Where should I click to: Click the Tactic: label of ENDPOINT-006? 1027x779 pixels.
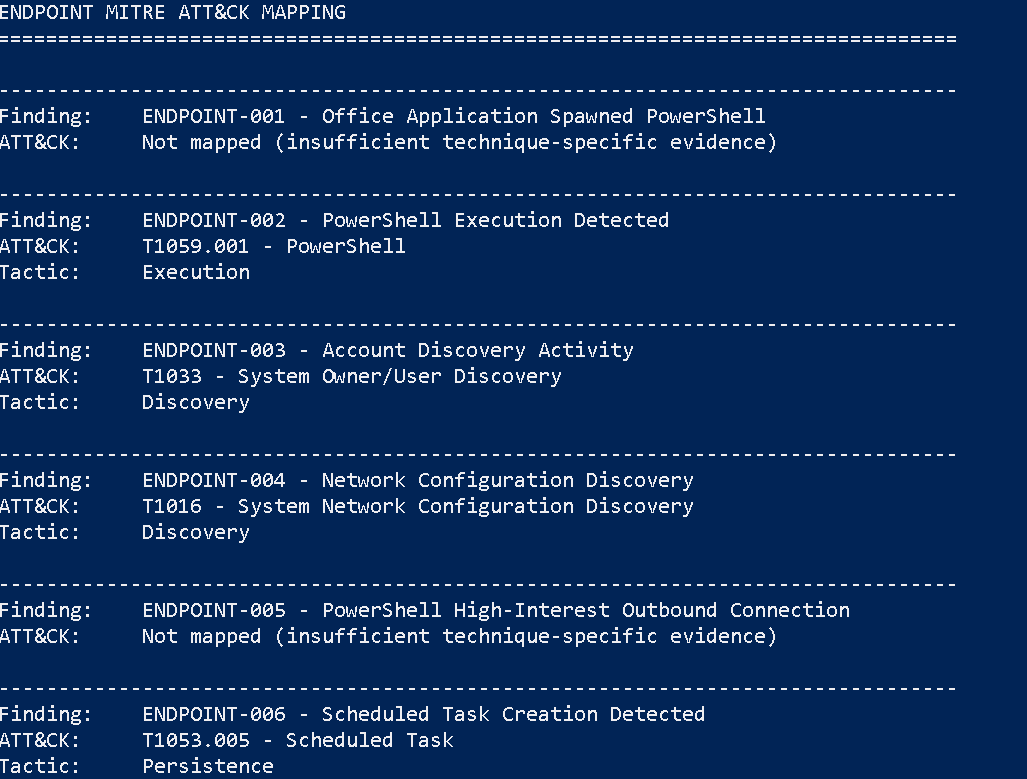[x=40, y=767]
